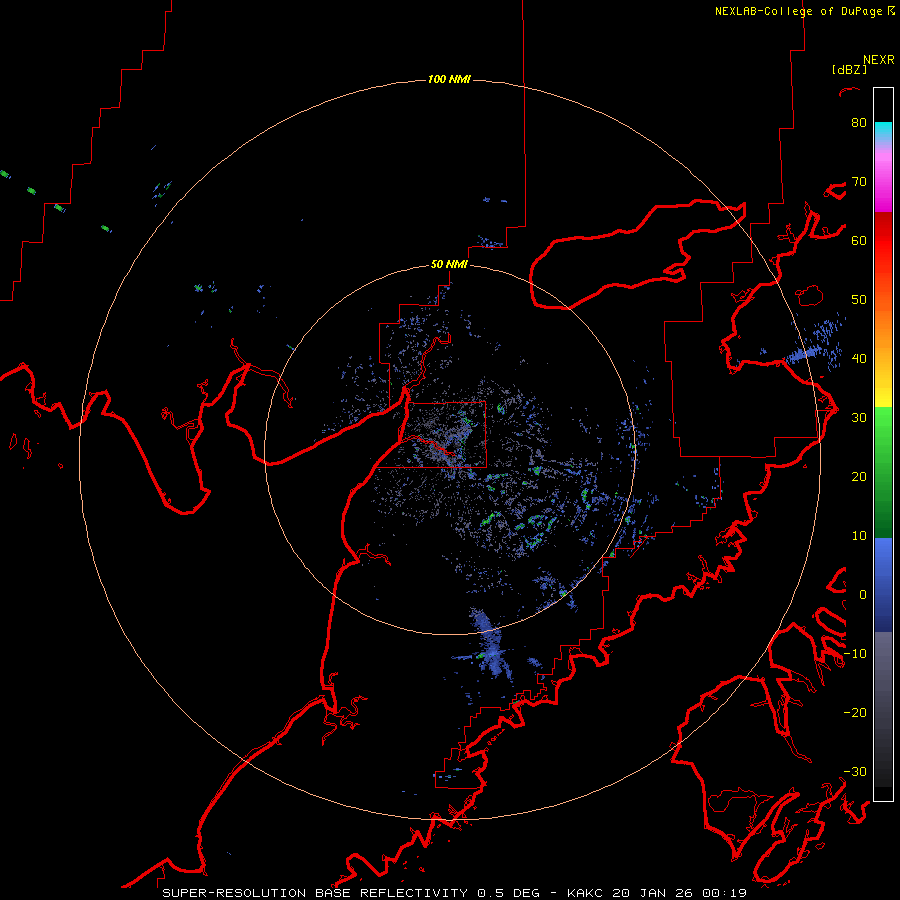The height and width of the screenshot is (900, 900).
Task: Click the 0 dBZ scale label
Action: tap(863, 595)
